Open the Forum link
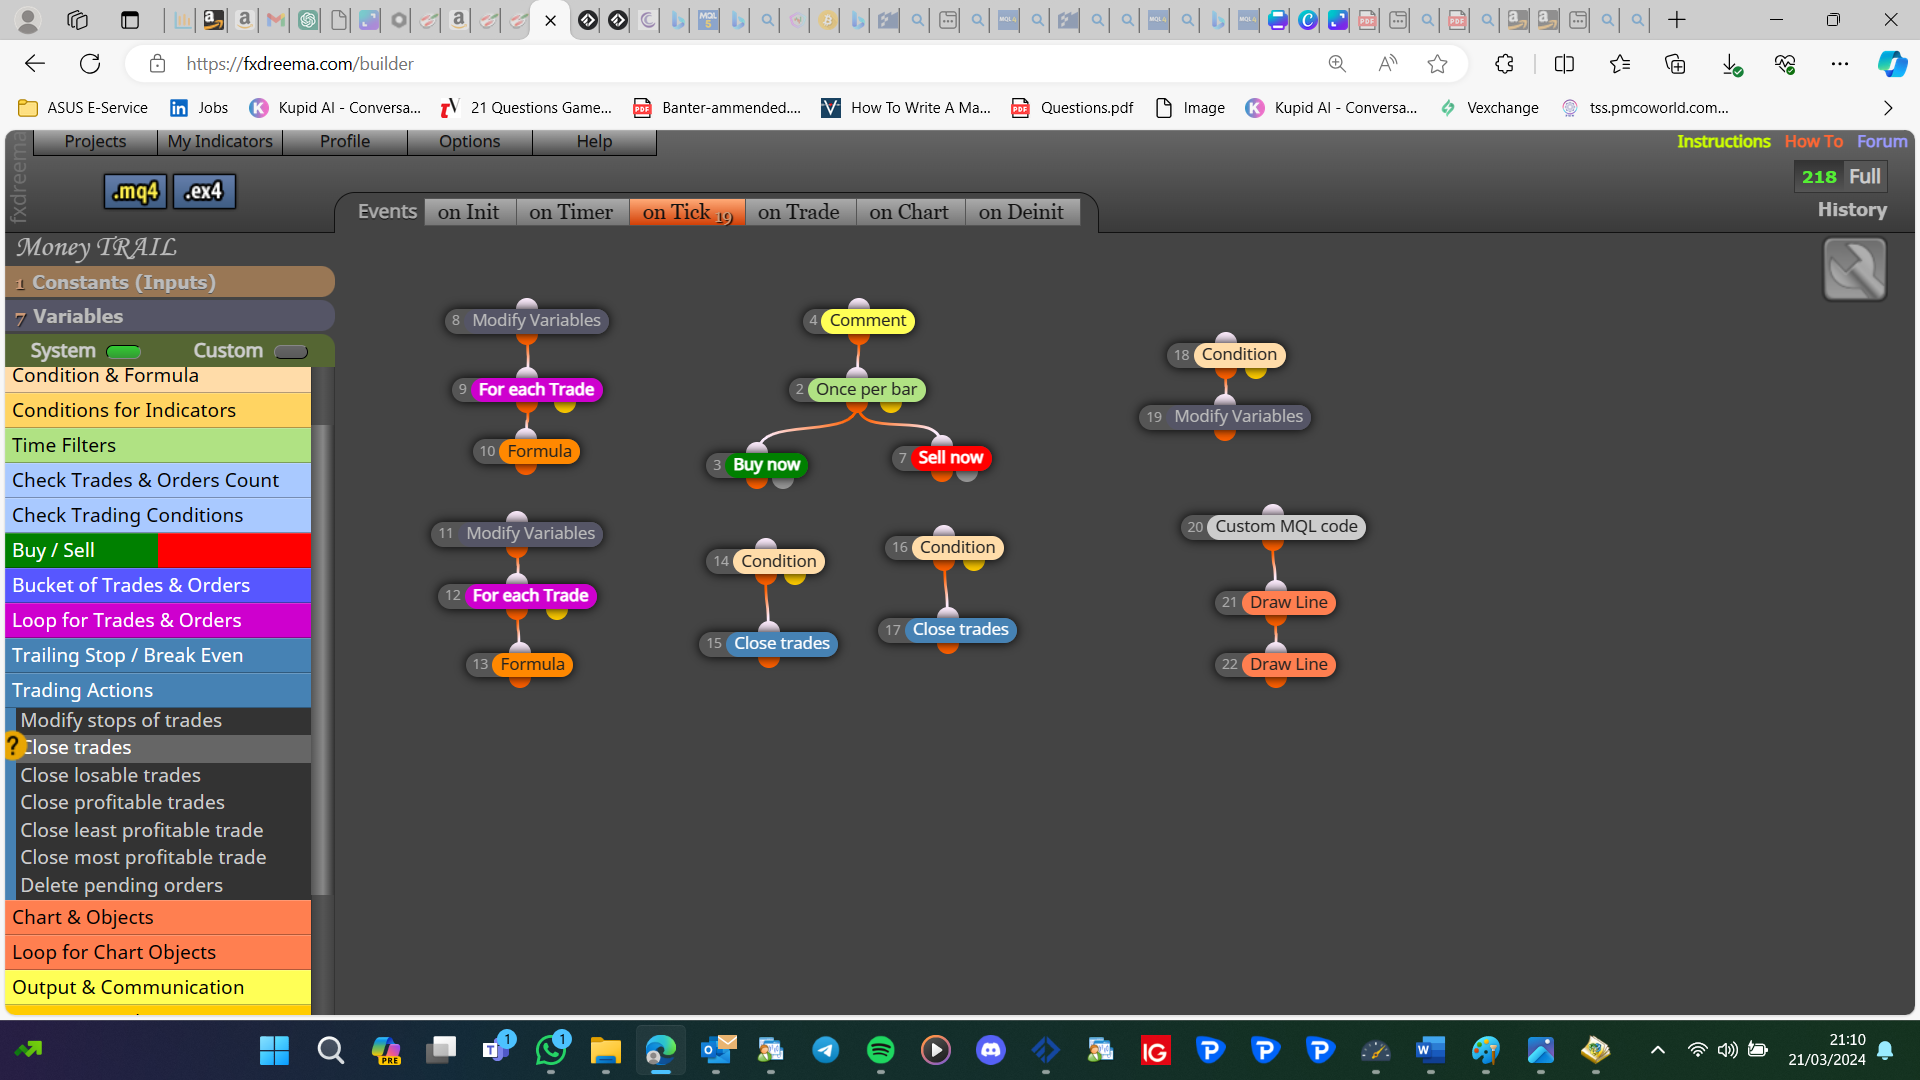 [x=1882, y=141]
